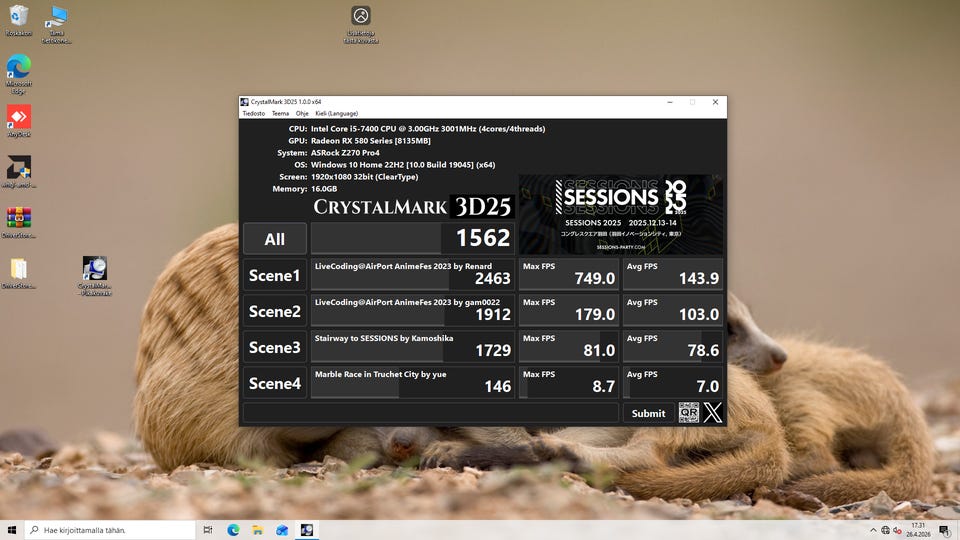Open File Explorer from the taskbar
Image resolution: width=960 pixels, height=540 pixels.
258,530
